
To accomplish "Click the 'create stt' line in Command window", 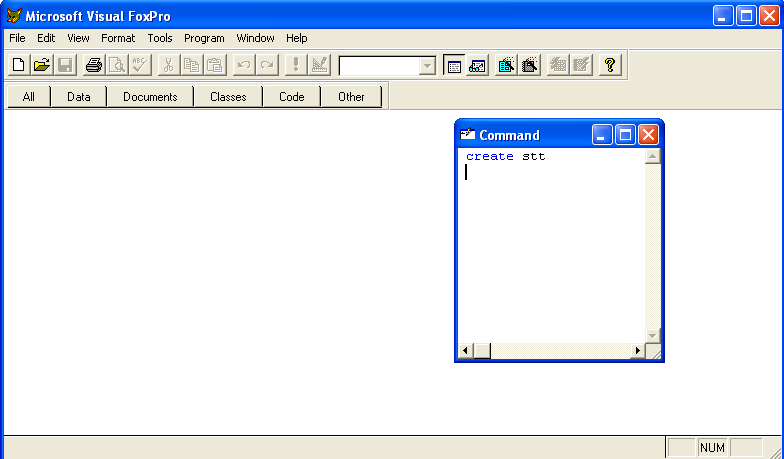I will 506,156.
